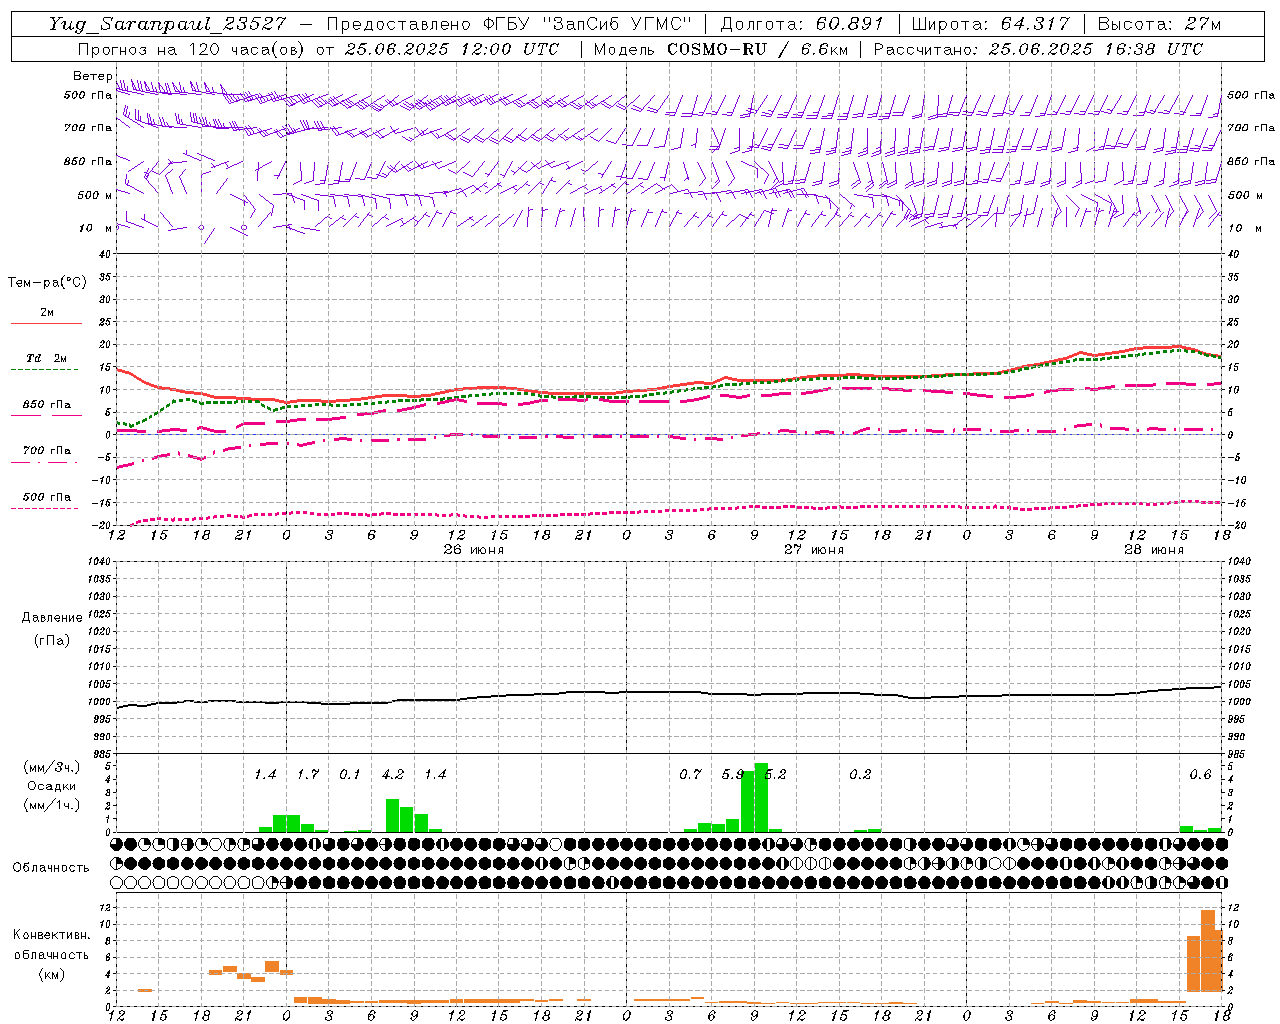
Task: Click the '700 гПа' temperature legend entry
Action: 47,451
